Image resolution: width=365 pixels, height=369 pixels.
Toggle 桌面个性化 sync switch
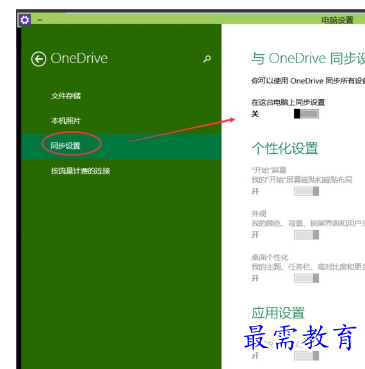(306, 278)
